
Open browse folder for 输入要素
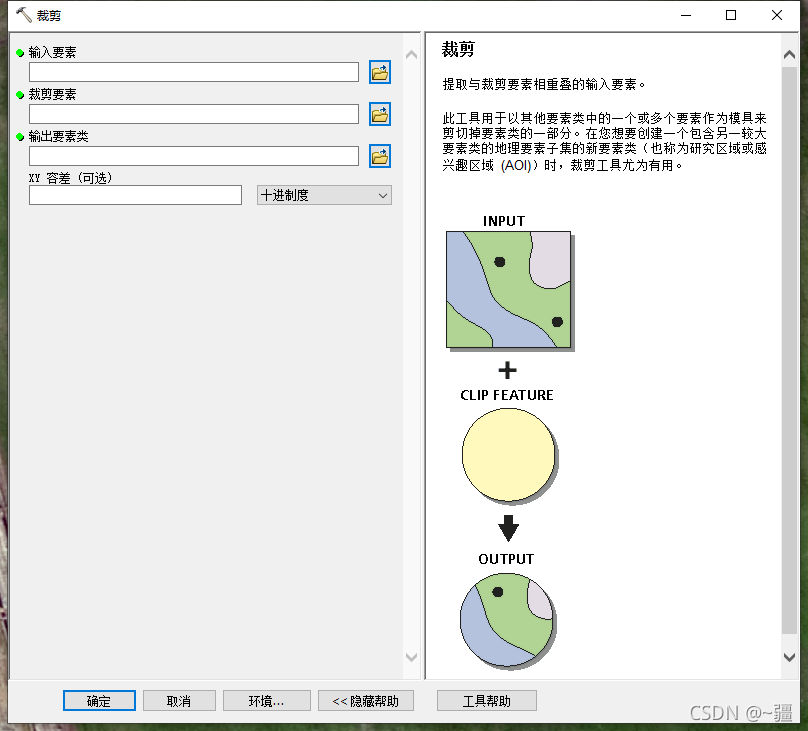(380, 72)
